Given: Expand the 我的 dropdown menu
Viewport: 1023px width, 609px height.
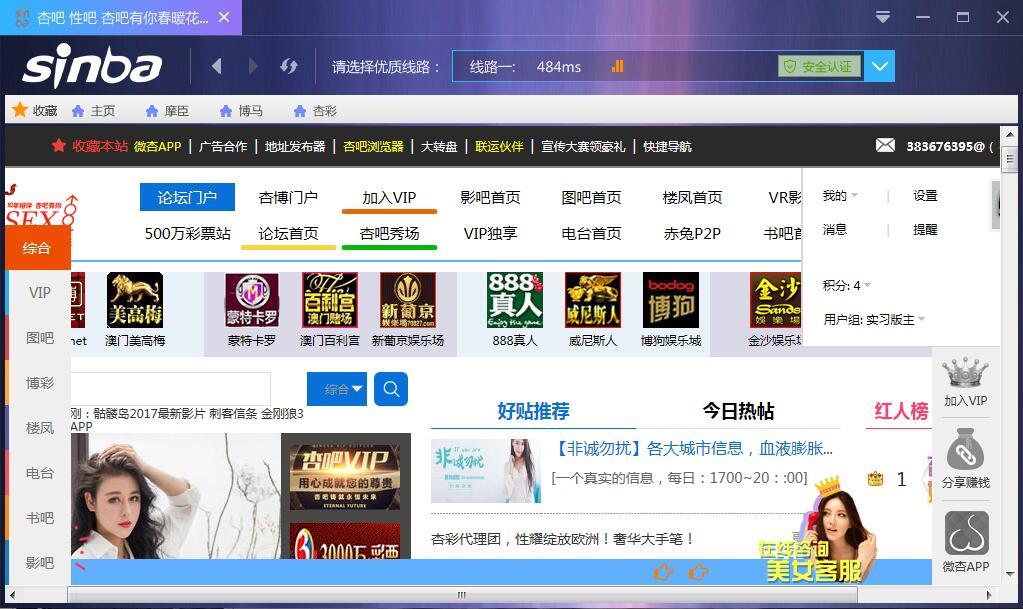Looking at the screenshot, I should click(x=840, y=196).
